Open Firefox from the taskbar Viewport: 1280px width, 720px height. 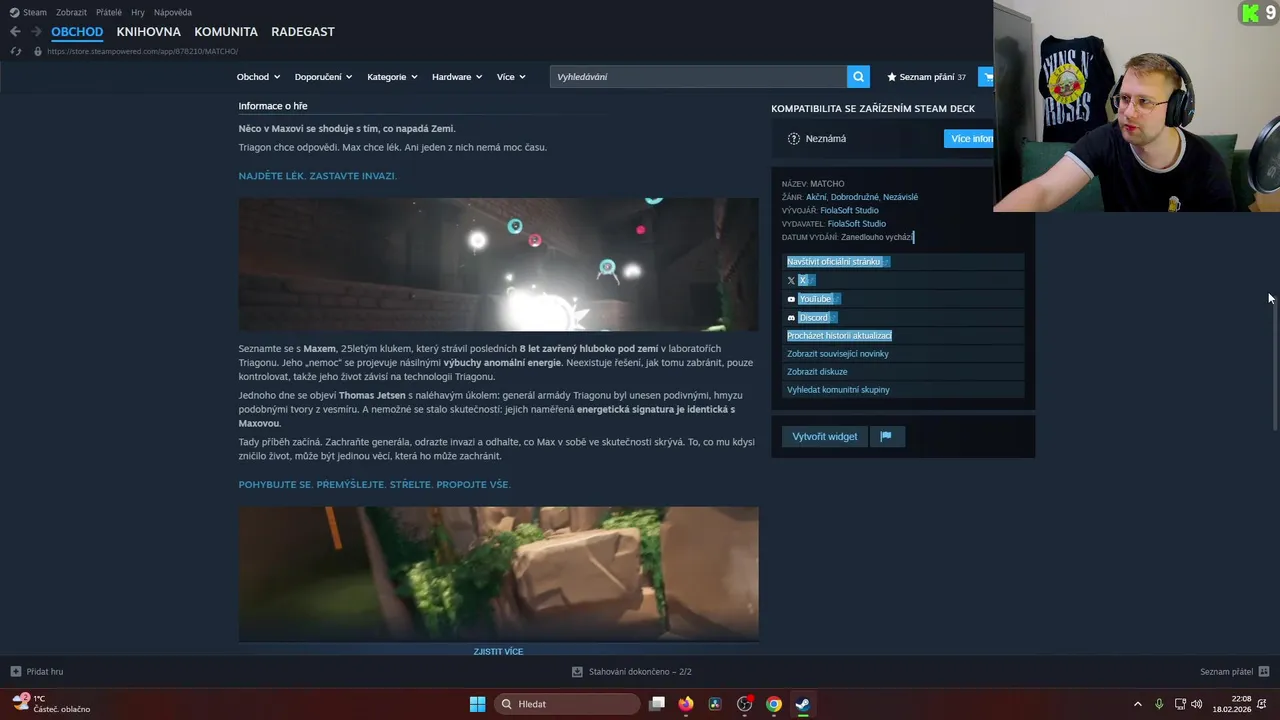click(x=686, y=704)
